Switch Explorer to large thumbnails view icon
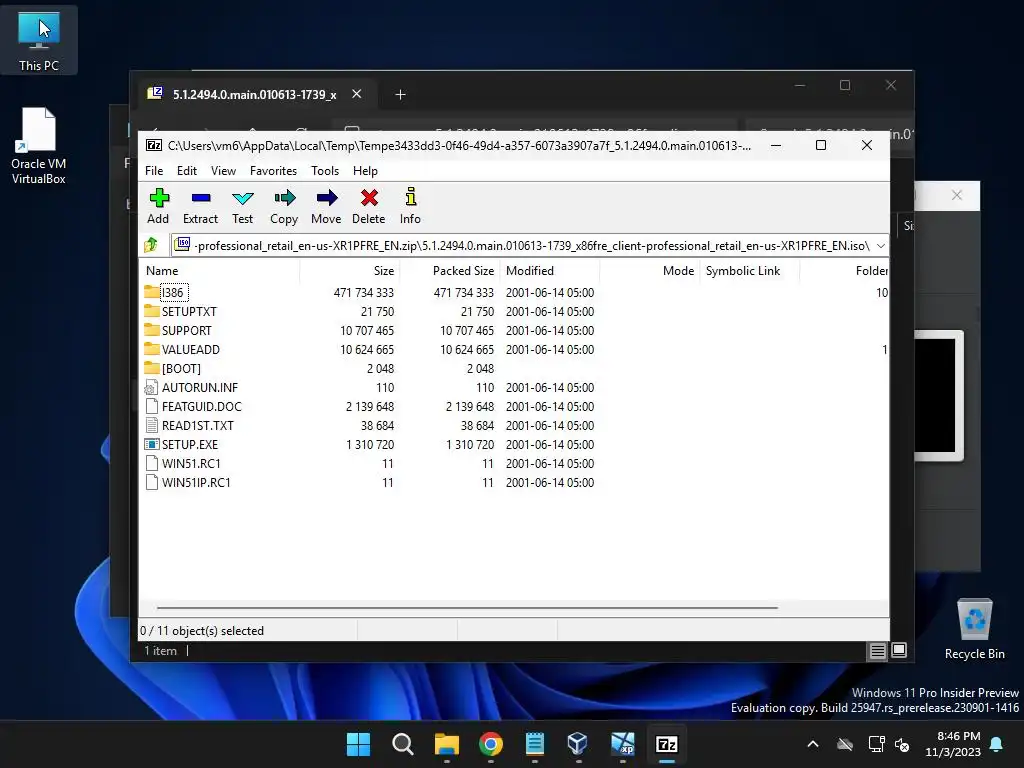The height and width of the screenshot is (768, 1024). point(899,650)
